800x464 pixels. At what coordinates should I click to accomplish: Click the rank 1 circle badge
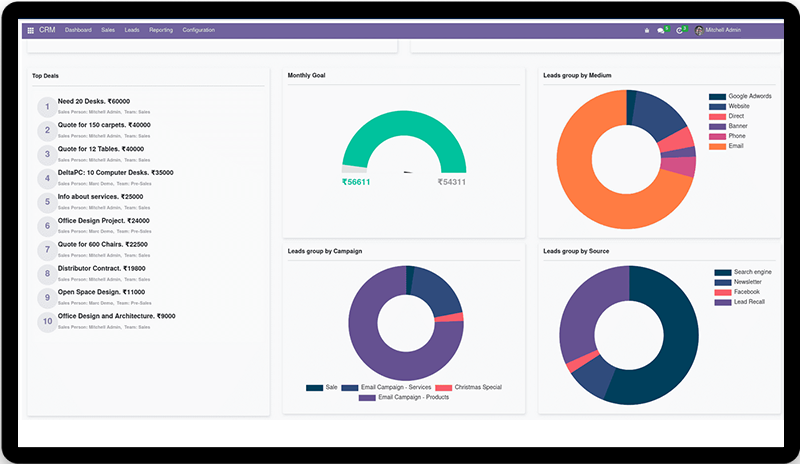click(46, 106)
